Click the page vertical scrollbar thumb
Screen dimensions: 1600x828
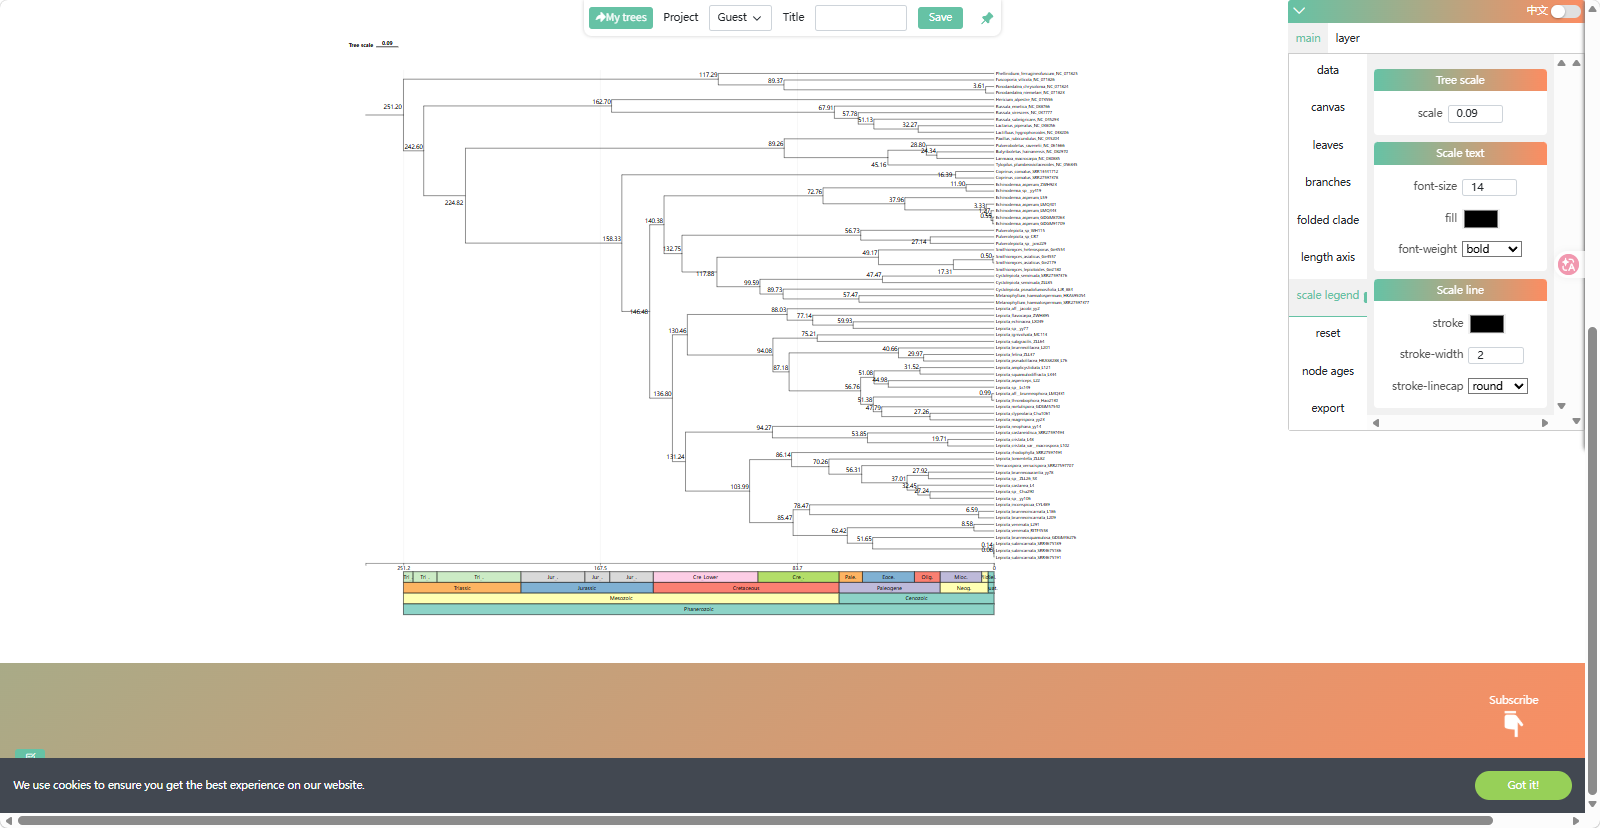[x=1593, y=562]
